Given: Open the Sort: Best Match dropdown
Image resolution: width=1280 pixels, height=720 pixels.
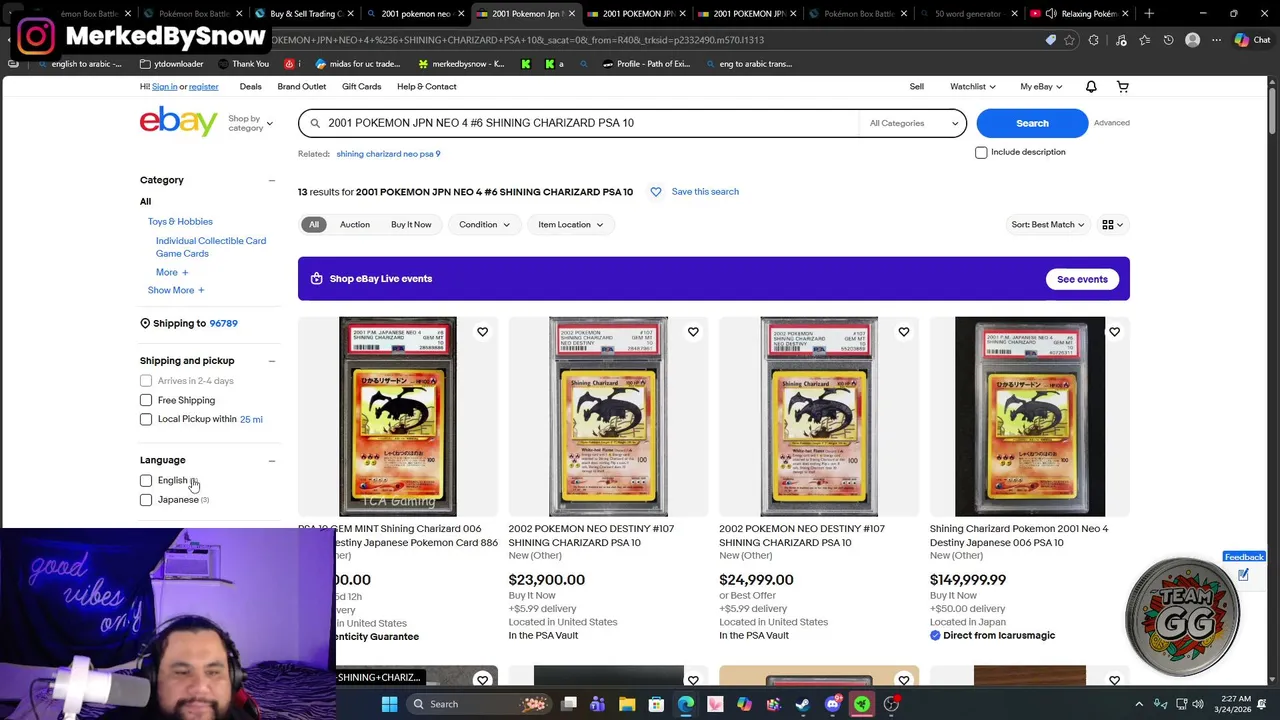Looking at the screenshot, I should pos(1047,225).
